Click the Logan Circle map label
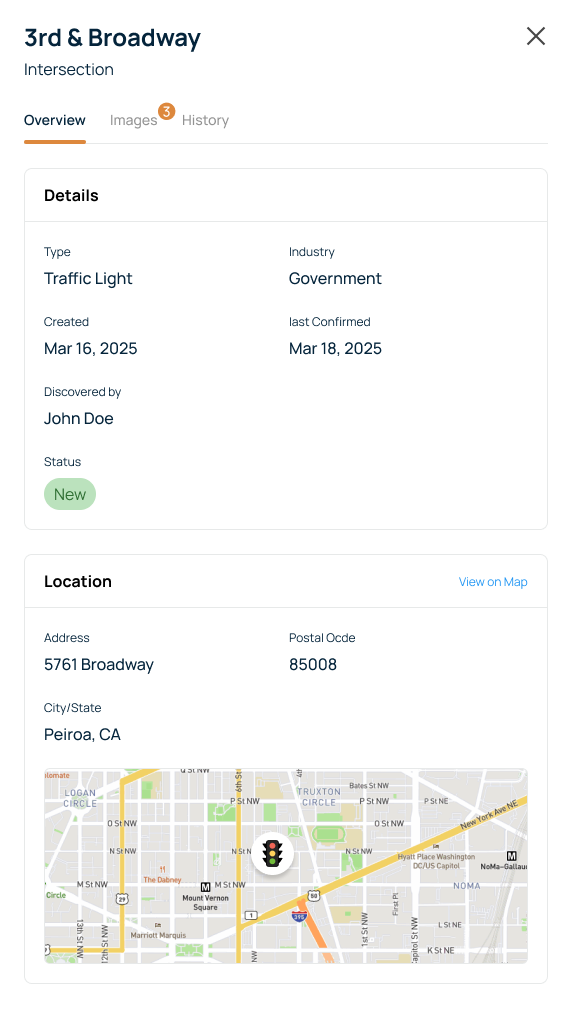Image resolution: width=572 pixels, height=1024 pixels. point(80,798)
